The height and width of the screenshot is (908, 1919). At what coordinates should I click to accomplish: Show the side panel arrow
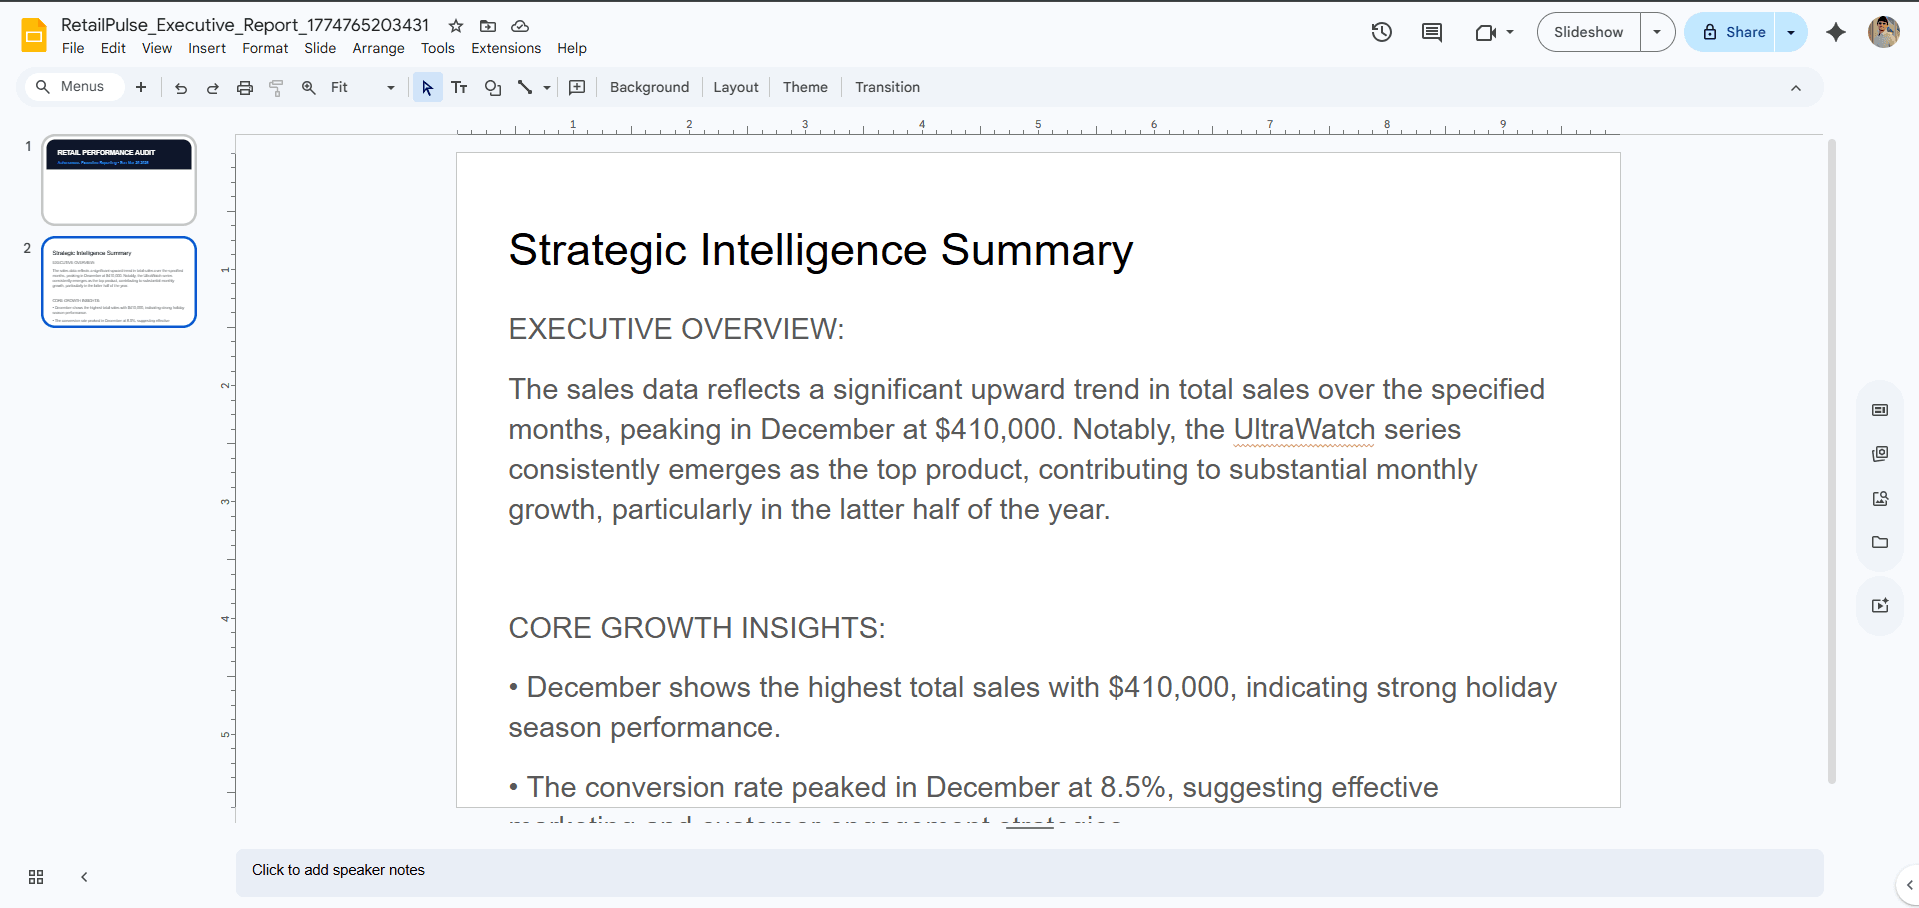(x=1909, y=885)
